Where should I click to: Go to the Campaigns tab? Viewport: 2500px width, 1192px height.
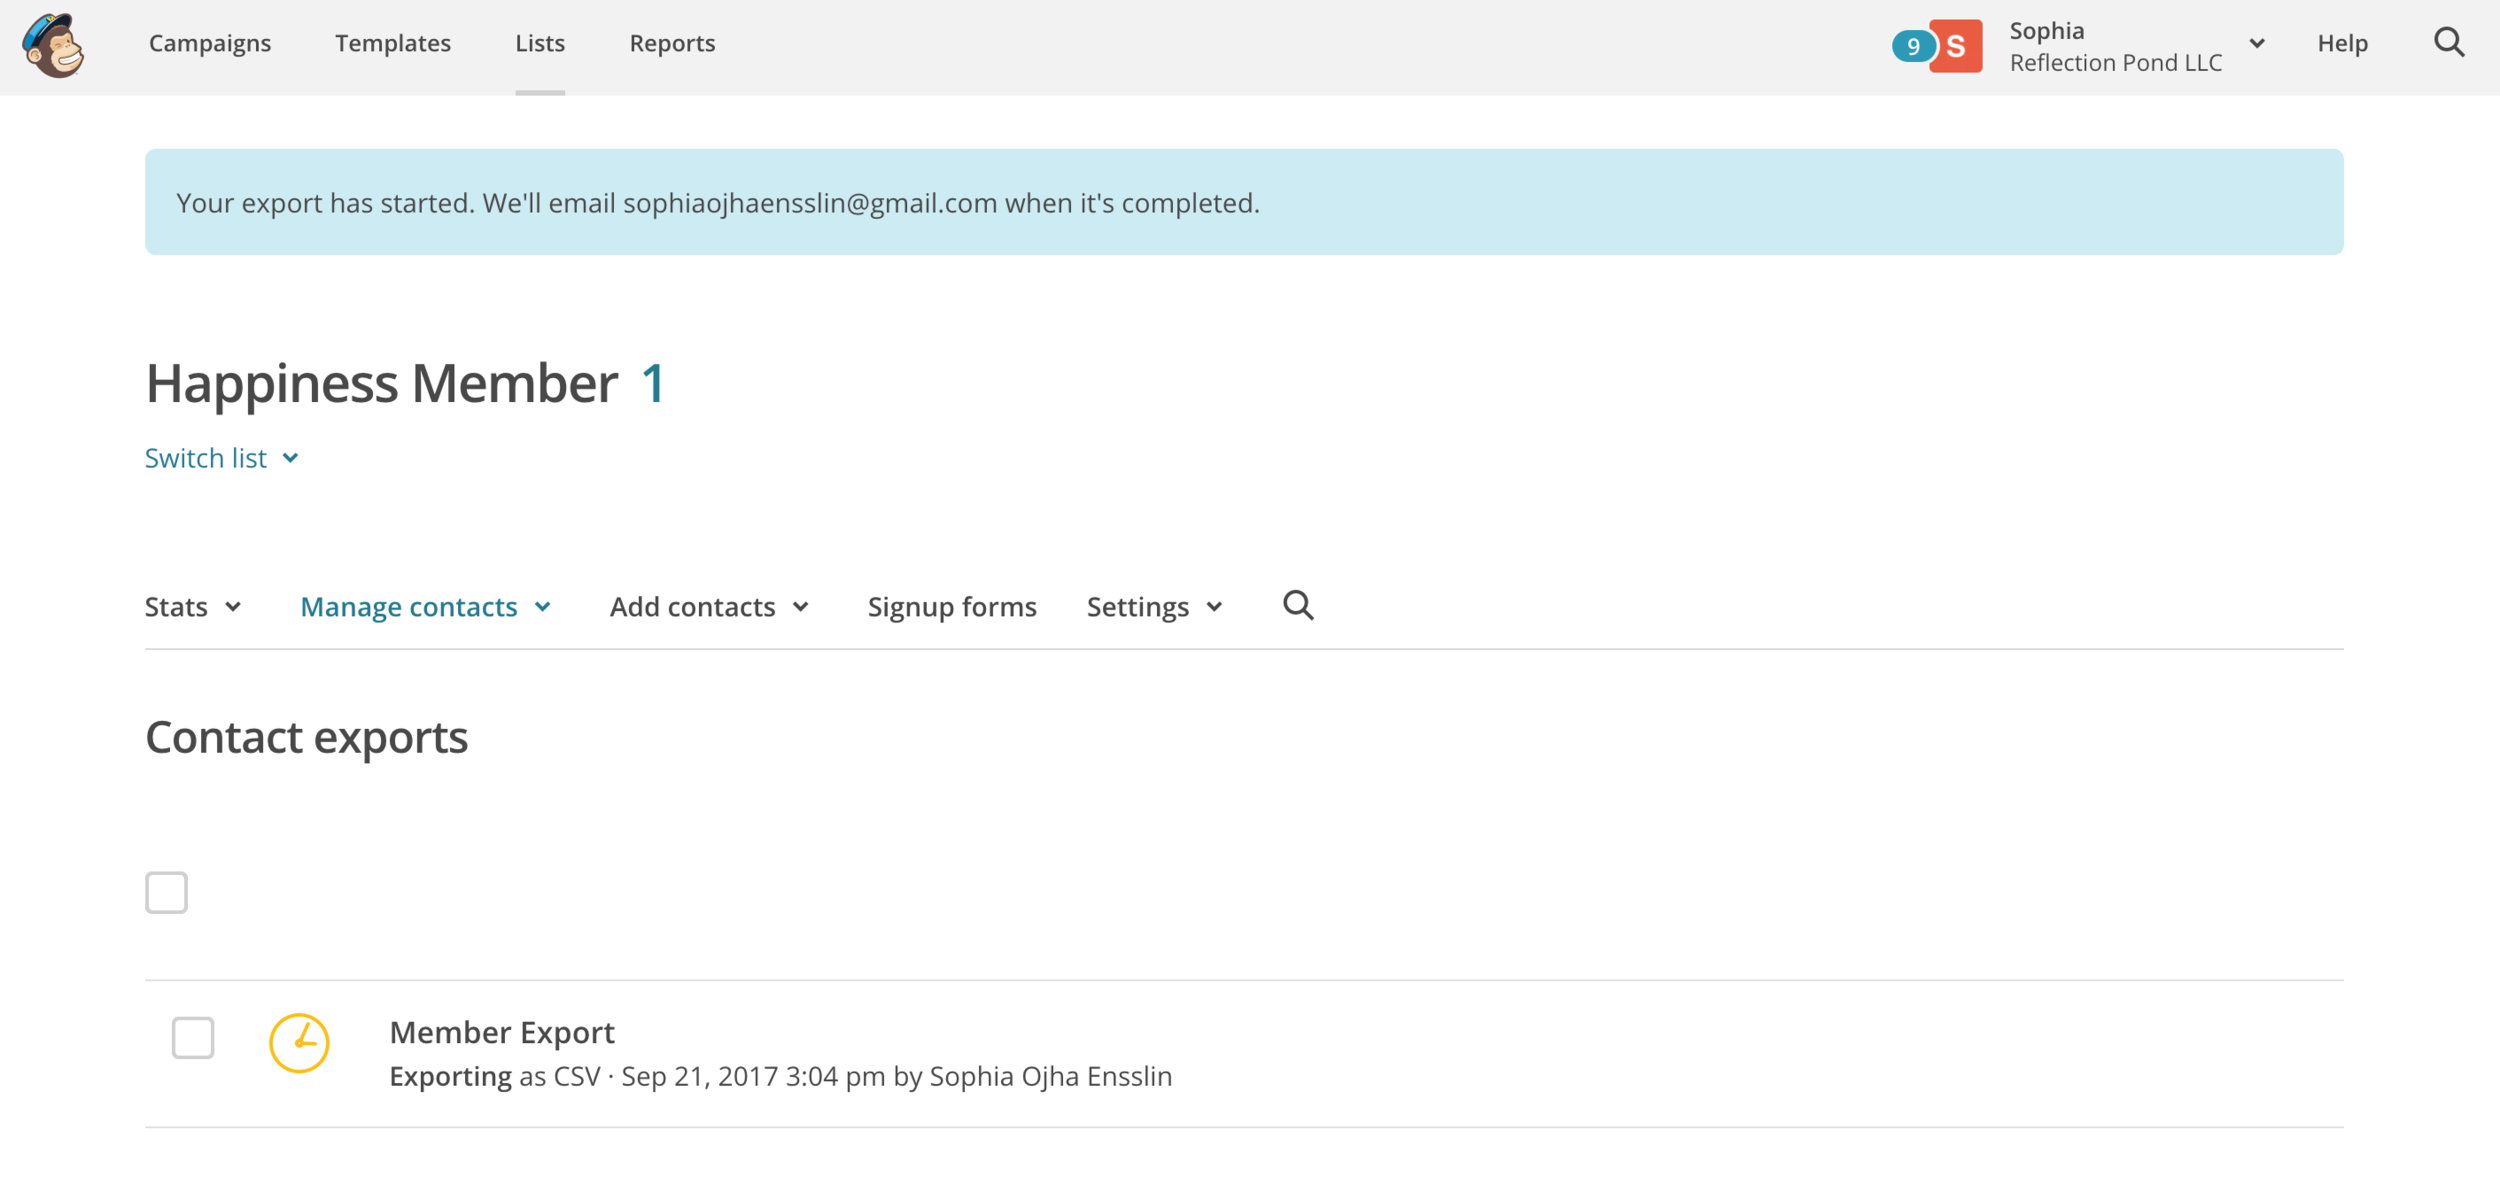point(210,43)
